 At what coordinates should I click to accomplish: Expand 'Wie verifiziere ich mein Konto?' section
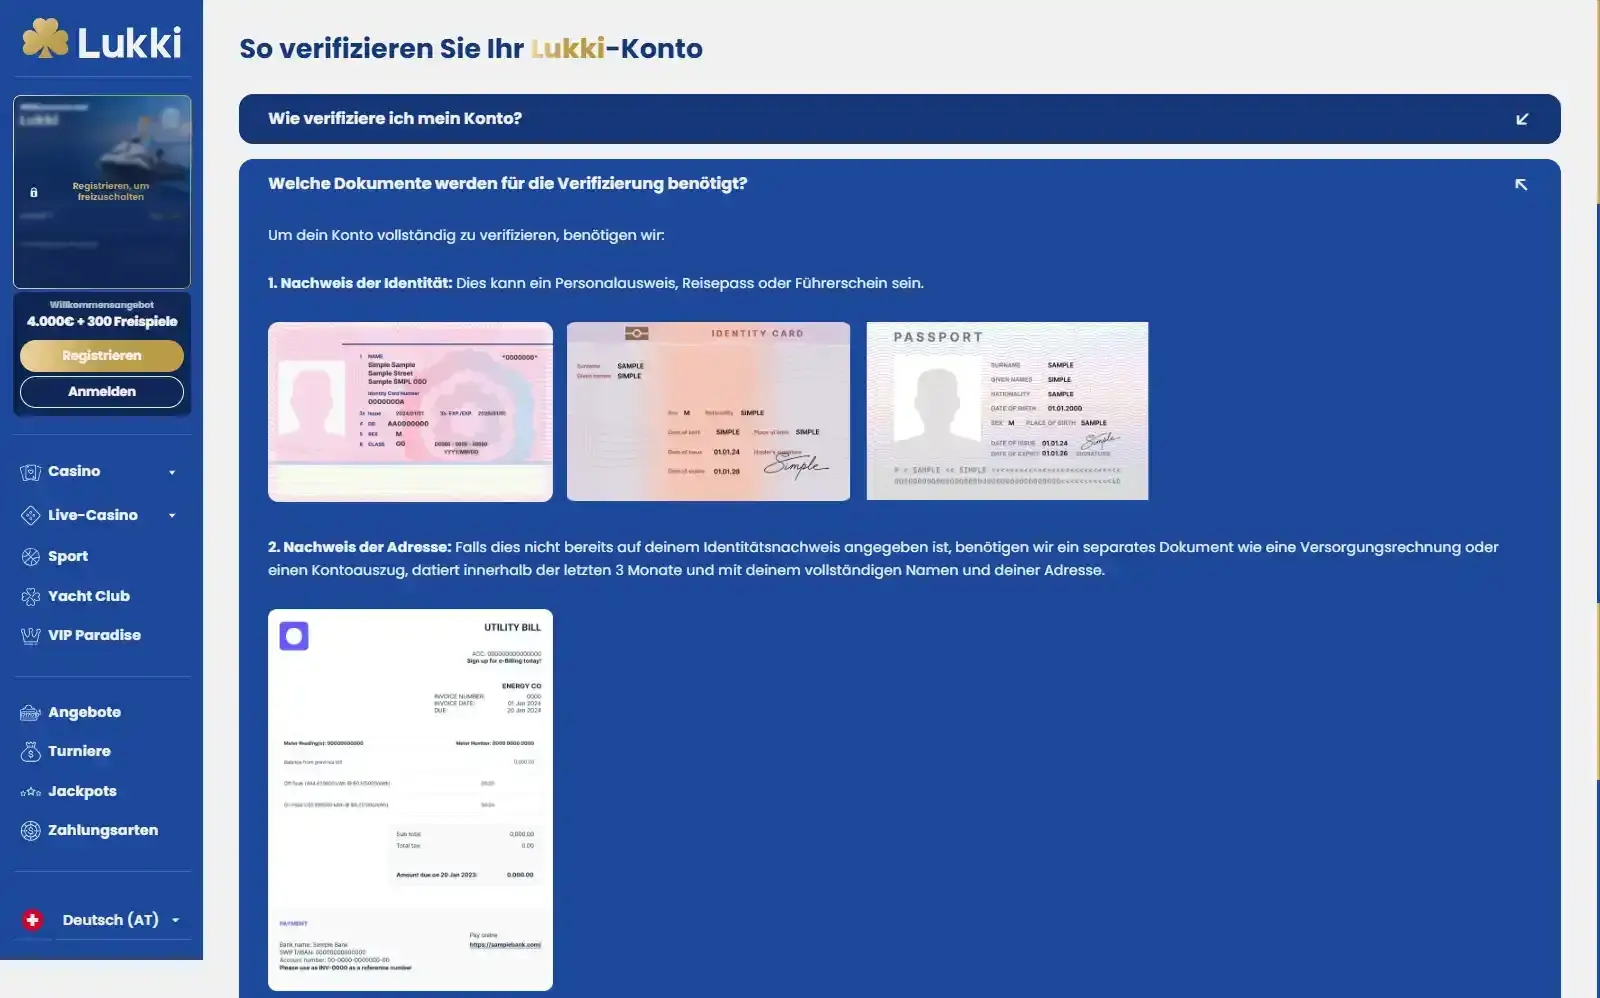(899, 119)
